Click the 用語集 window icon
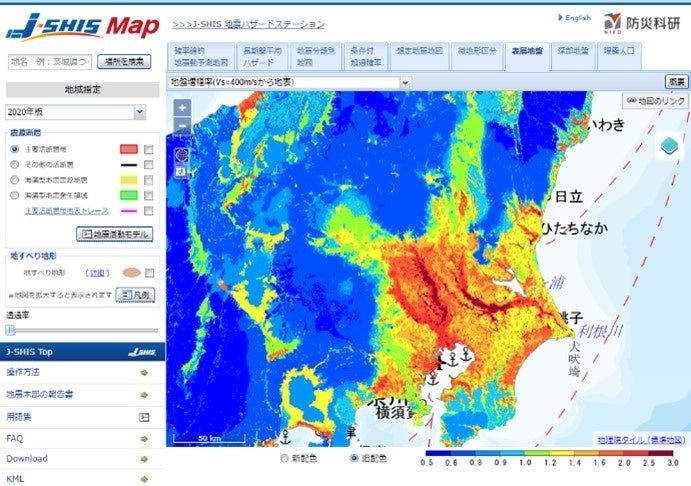The width and height of the screenshot is (691, 486). tap(144, 417)
